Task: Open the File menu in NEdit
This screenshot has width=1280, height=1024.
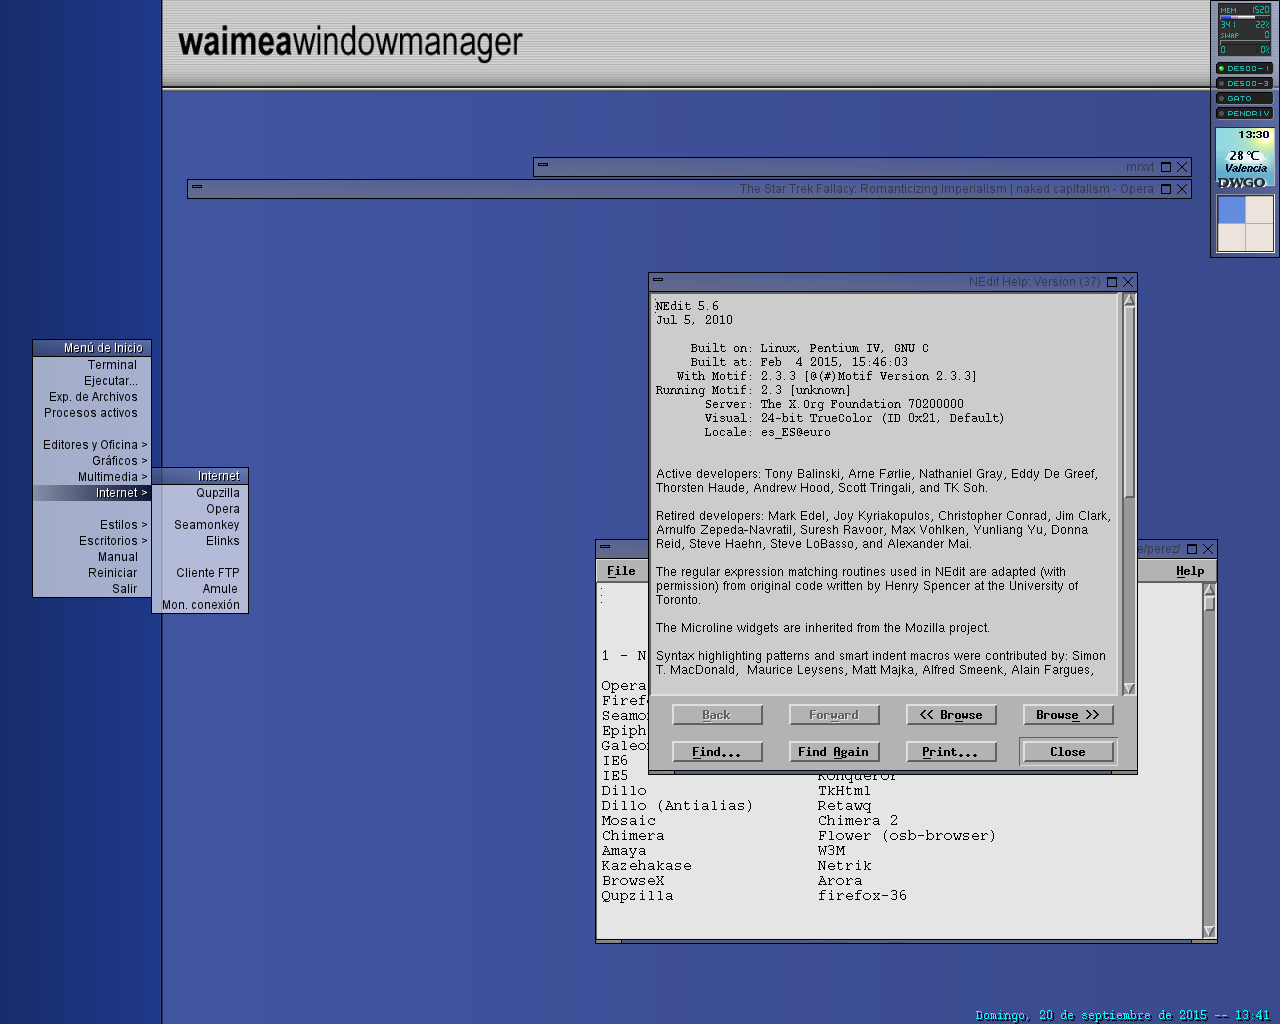Action: point(621,571)
